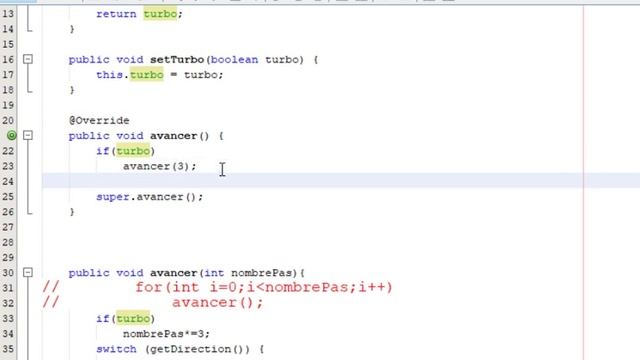Collapse the avancer(int nombrePas) method fold

tap(28, 272)
